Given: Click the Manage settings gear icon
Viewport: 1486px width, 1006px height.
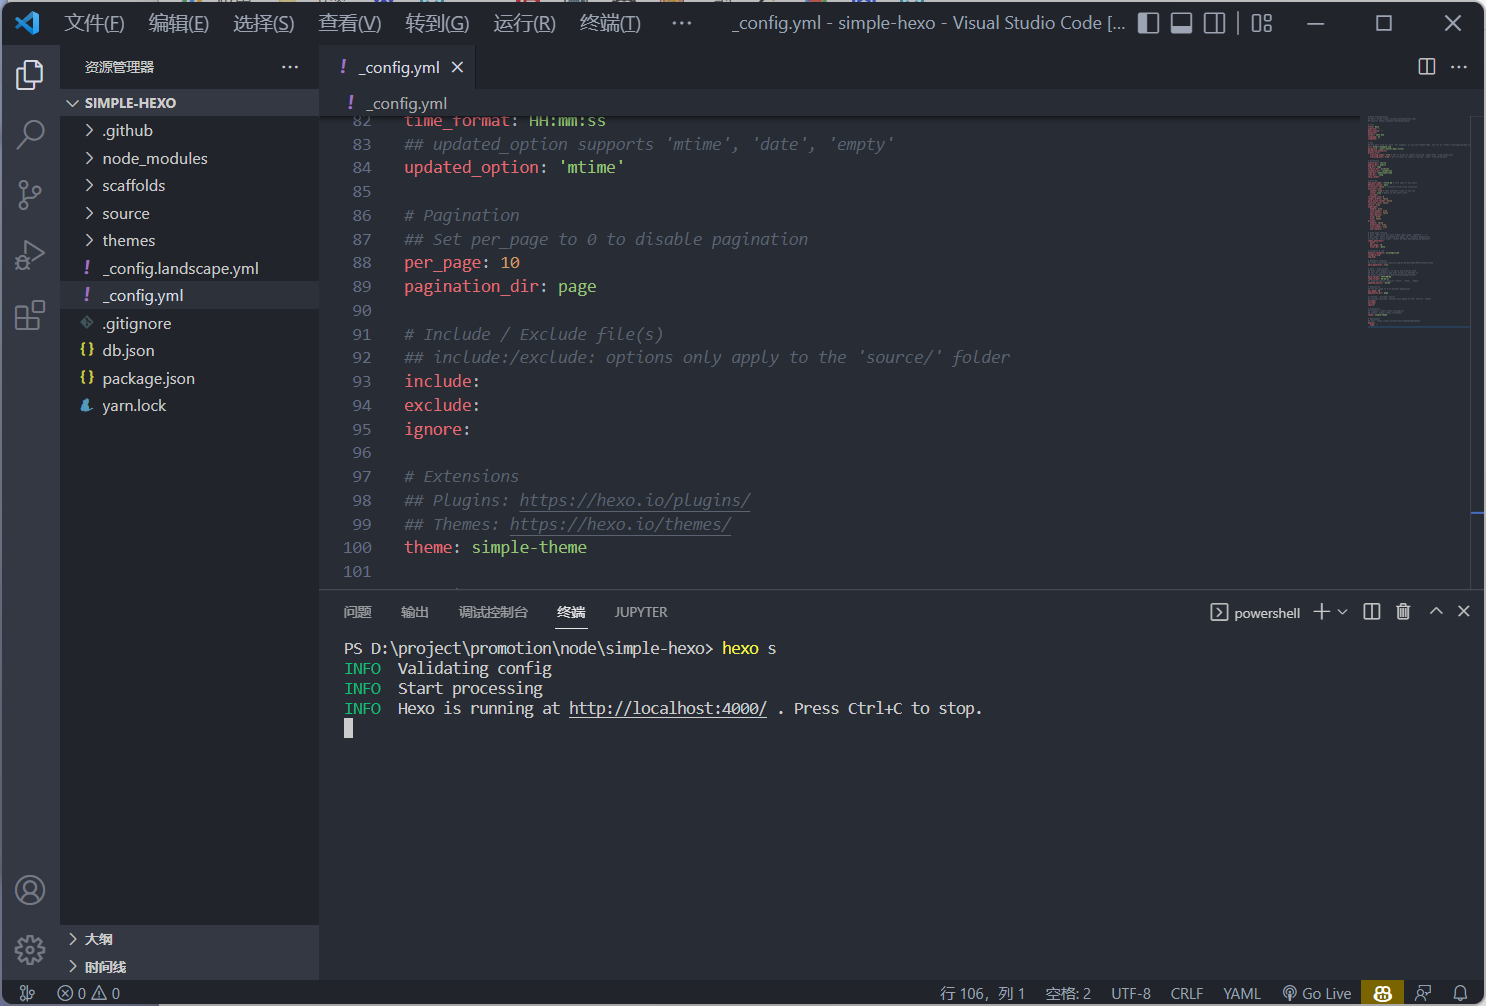Looking at the screenshot, I should coord(30,949).
